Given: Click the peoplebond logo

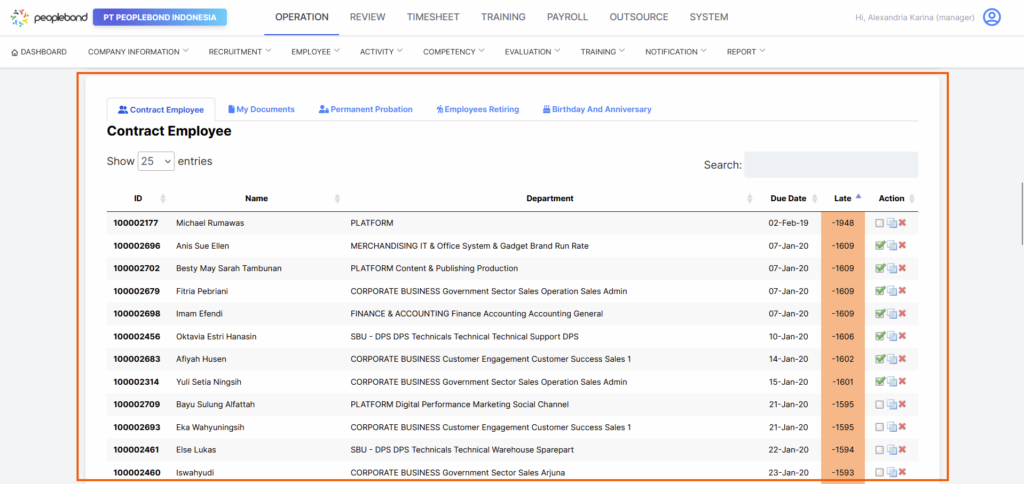Looking at the screenshot, I should pyautogui.click(x=47, y=18).
